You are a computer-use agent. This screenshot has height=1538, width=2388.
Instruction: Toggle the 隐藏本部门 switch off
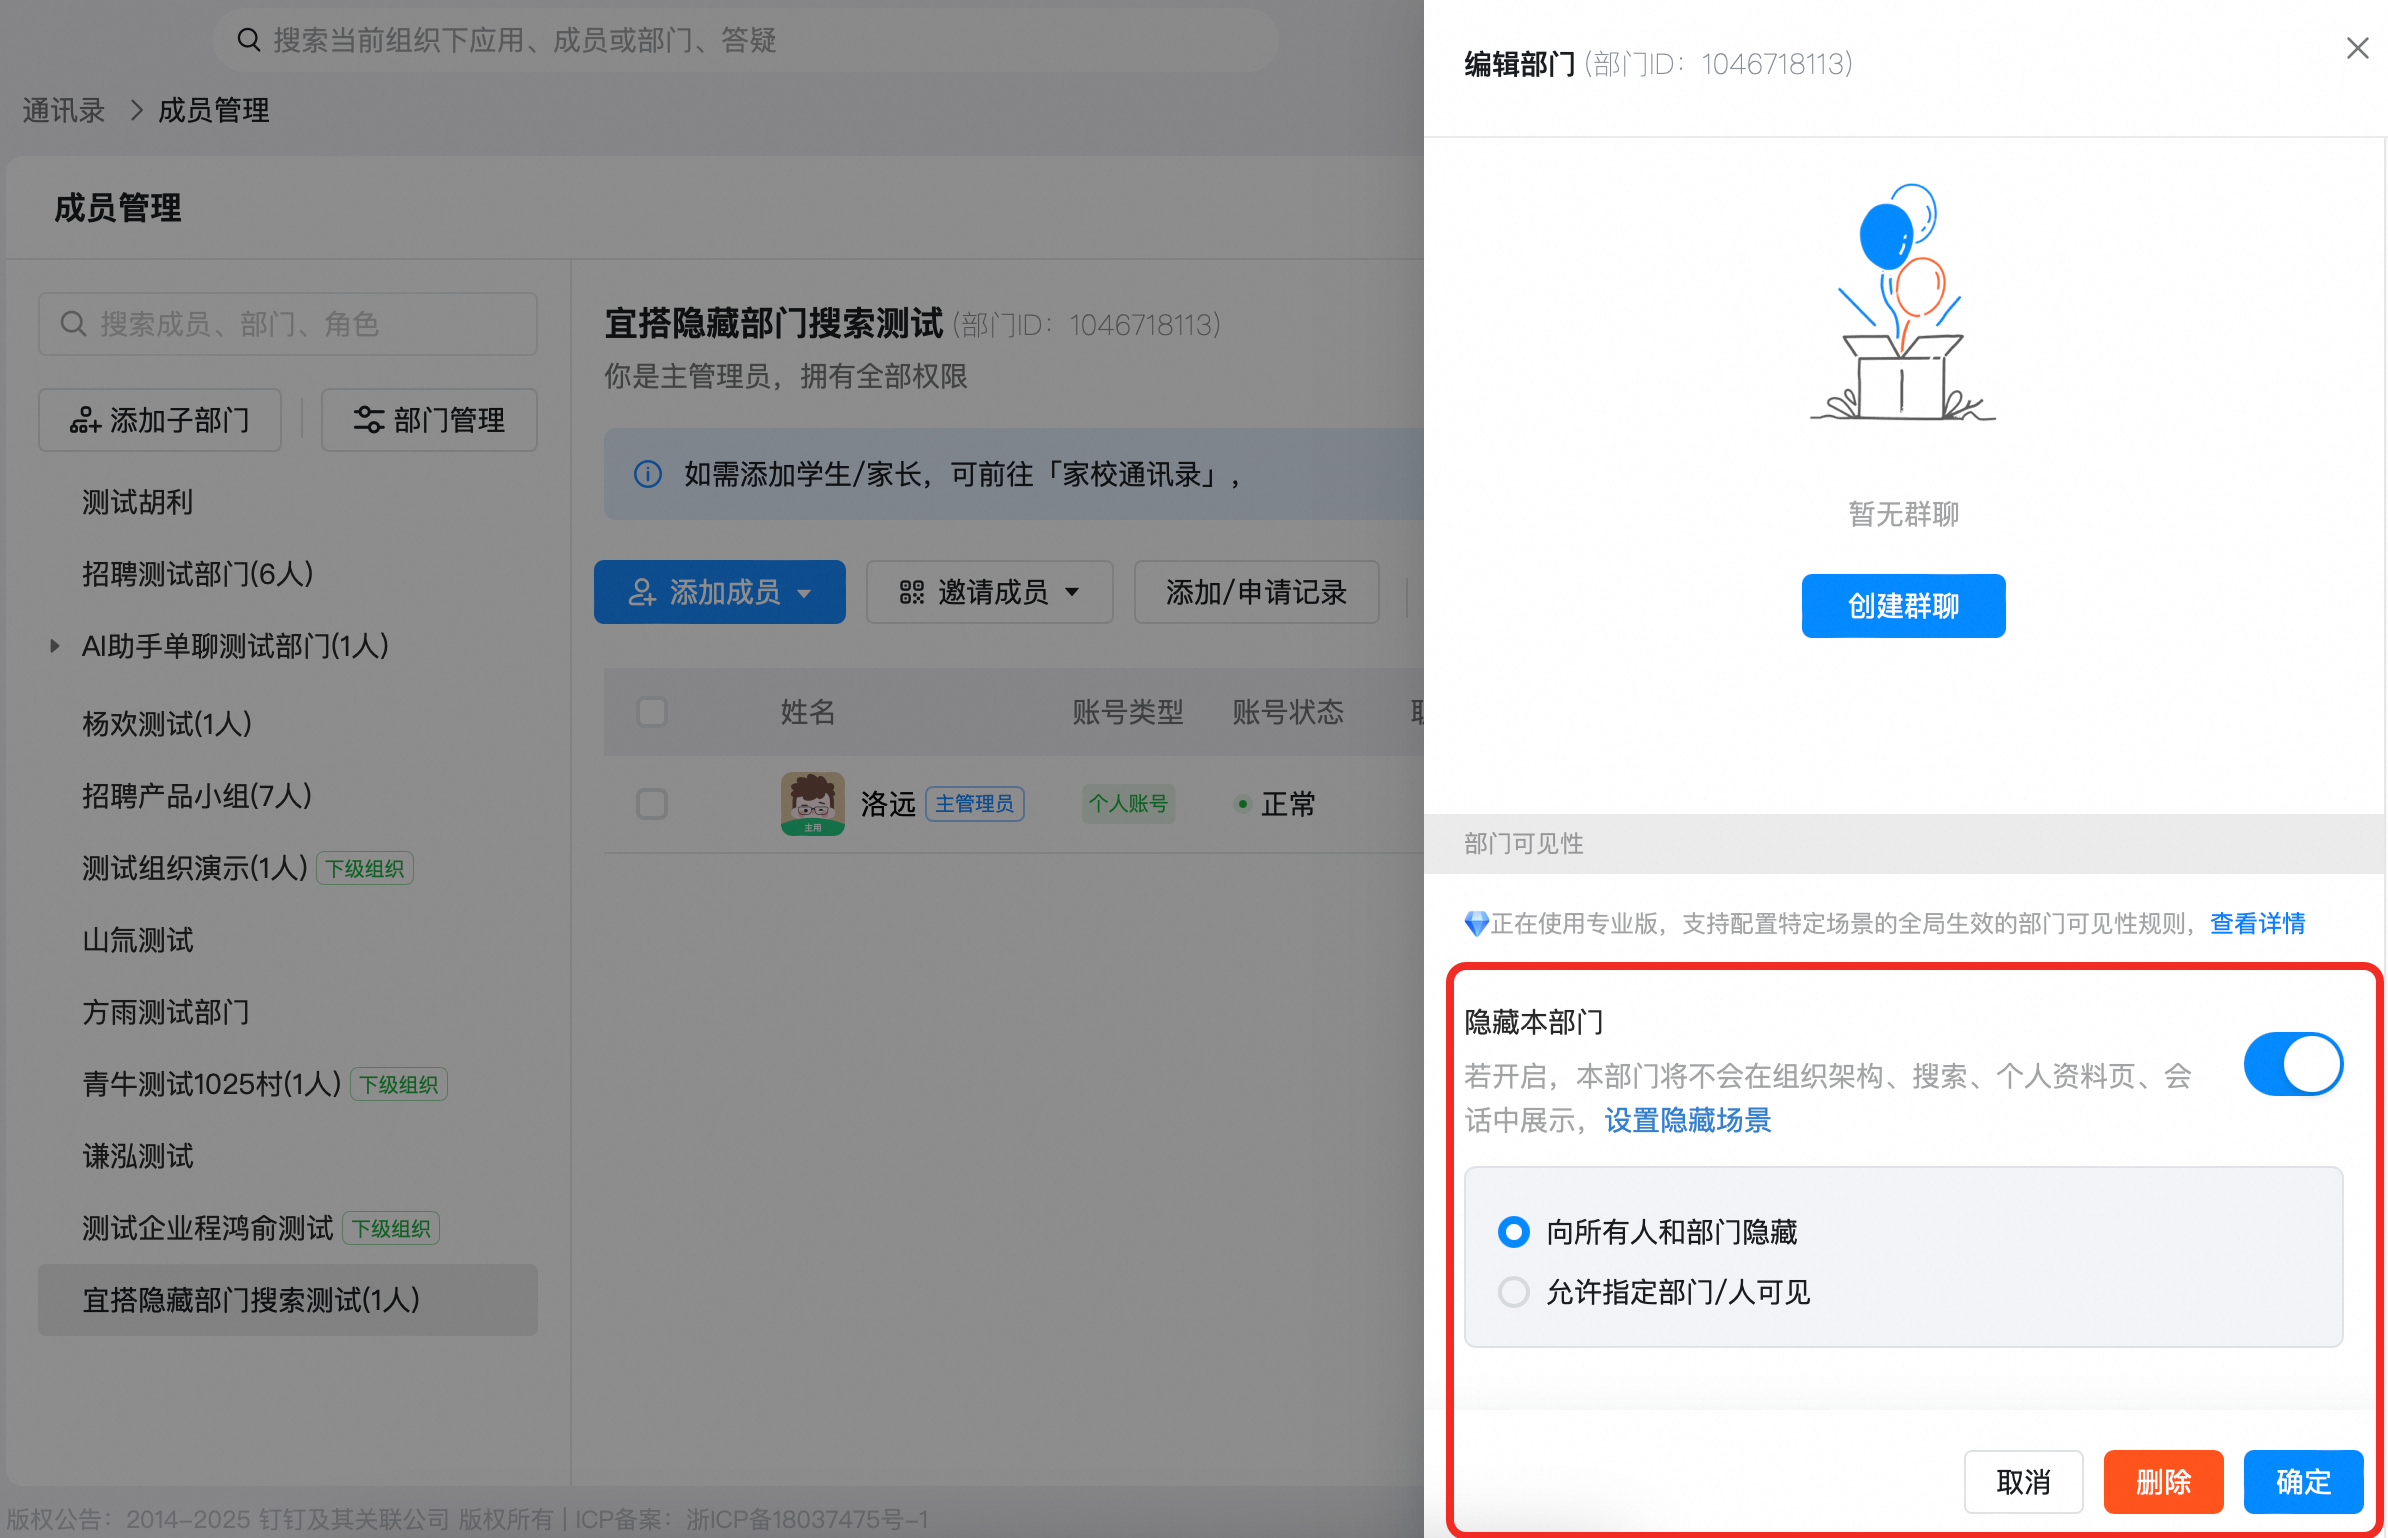(x=2292, y=1064)
